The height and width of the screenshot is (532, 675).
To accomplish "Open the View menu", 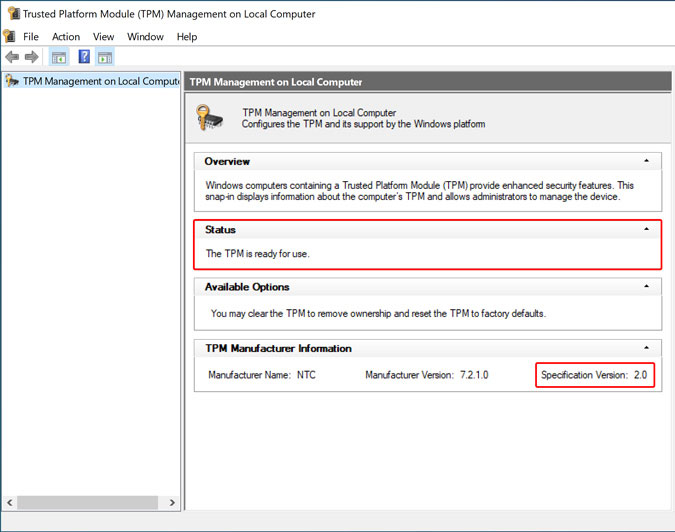I will coord(103,37).
